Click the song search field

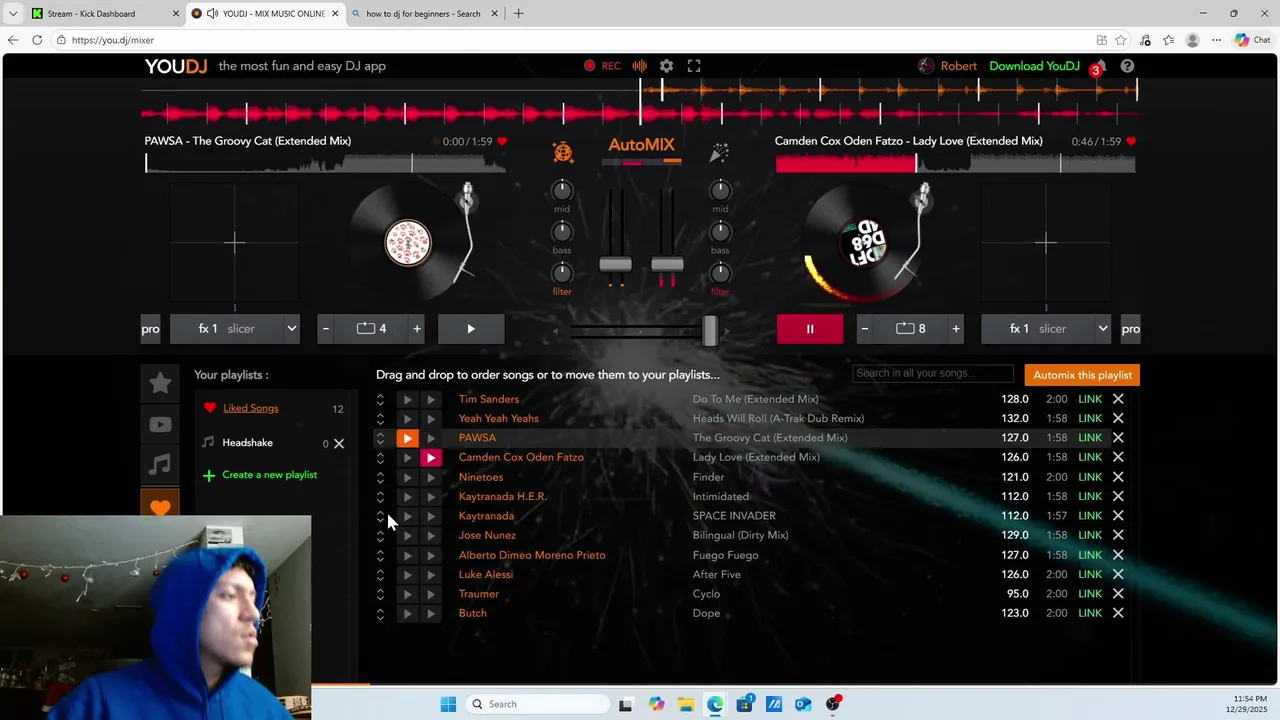tap(933, 373)
